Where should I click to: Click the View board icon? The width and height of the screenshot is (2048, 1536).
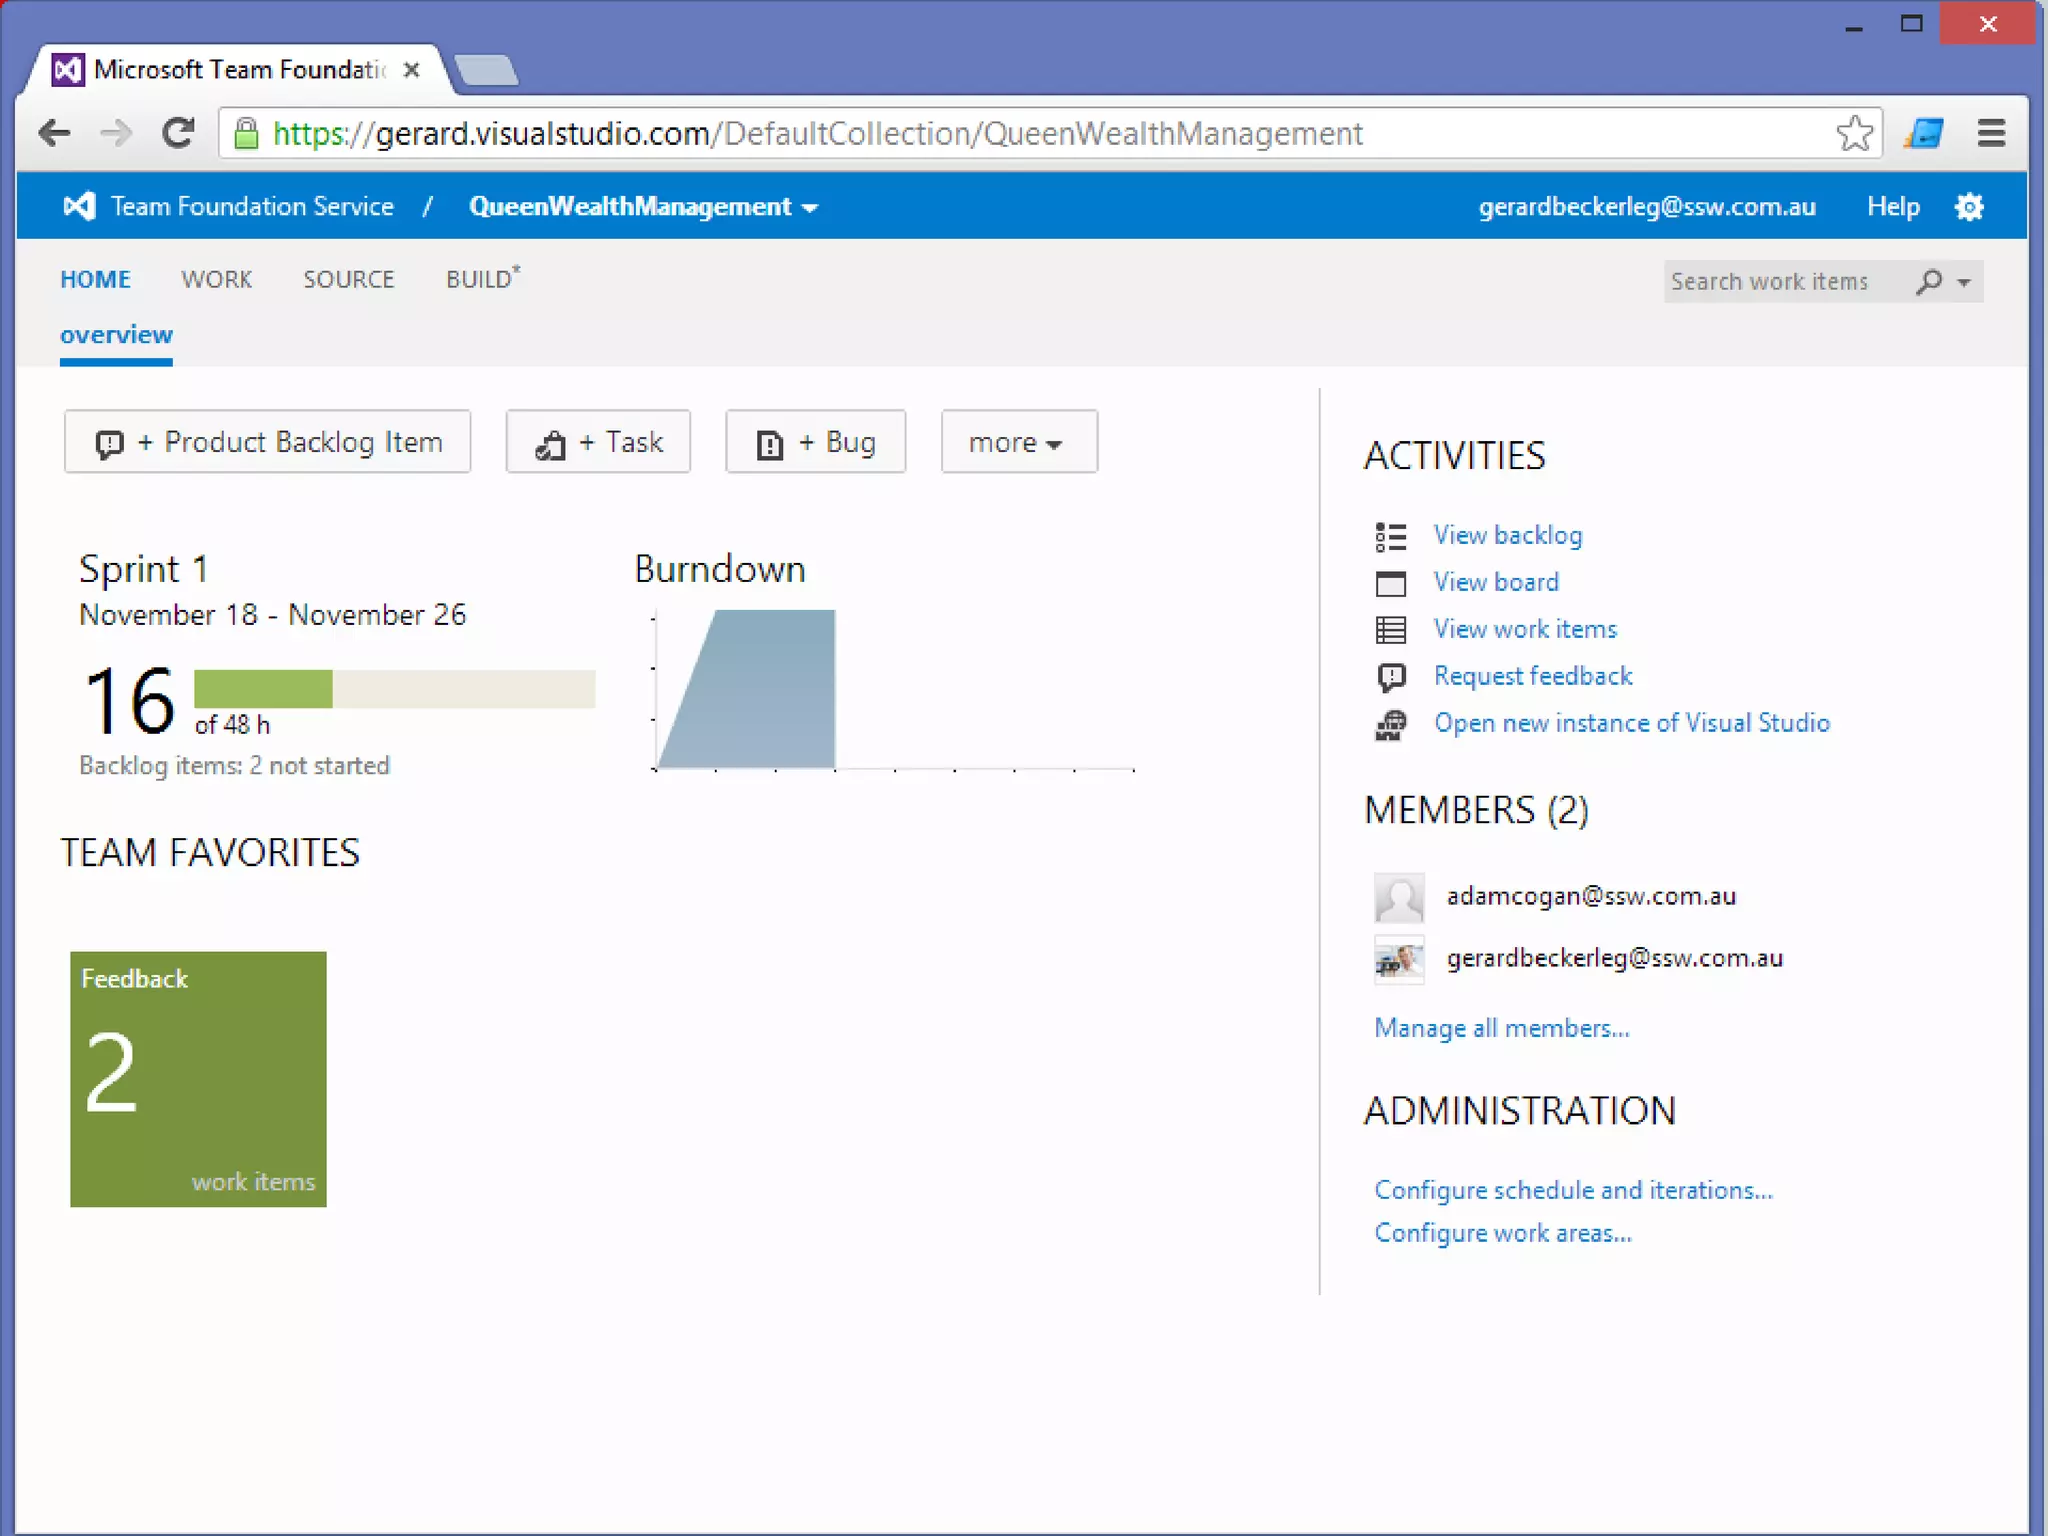click(x=1390, y=583)
